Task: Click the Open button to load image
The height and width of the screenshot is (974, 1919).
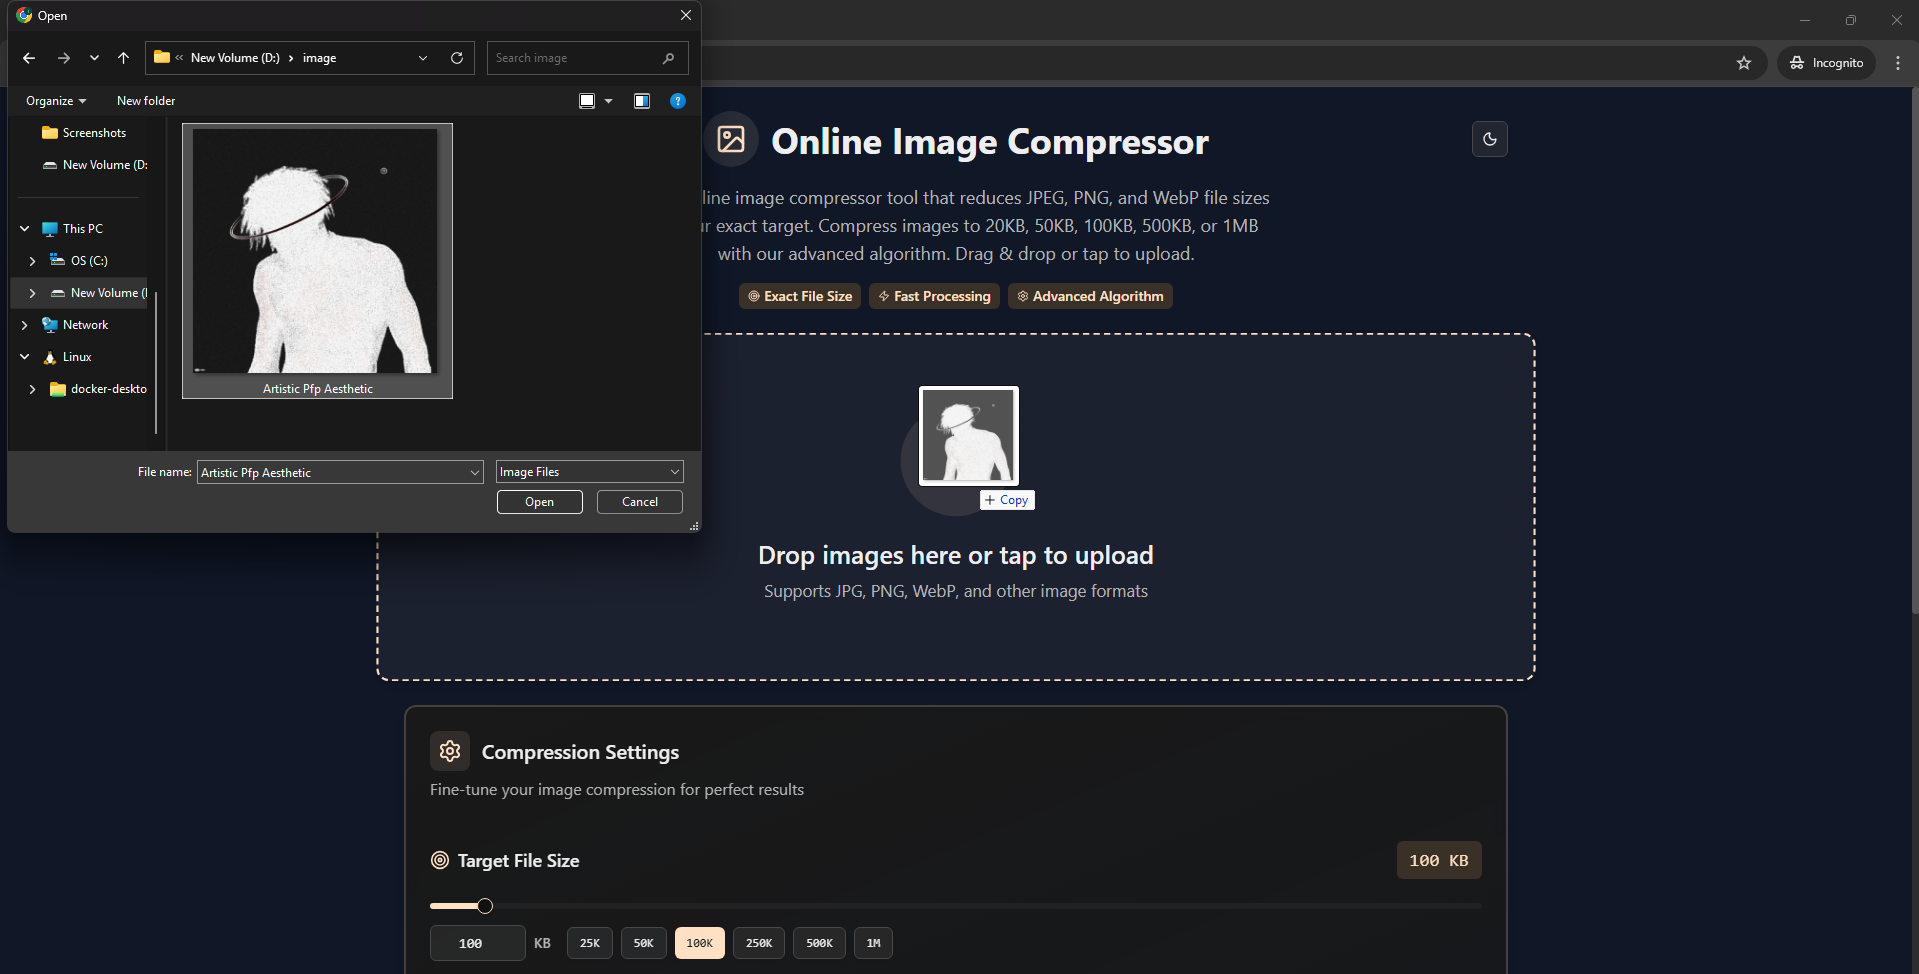Action: [539, 501]
